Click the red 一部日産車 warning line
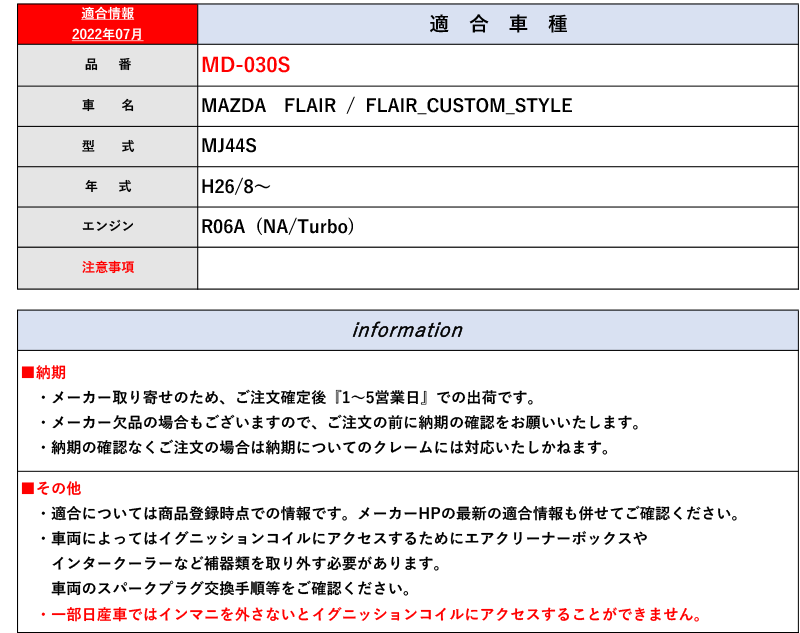Viewport: 800px width, 633px height. (371, 614)
